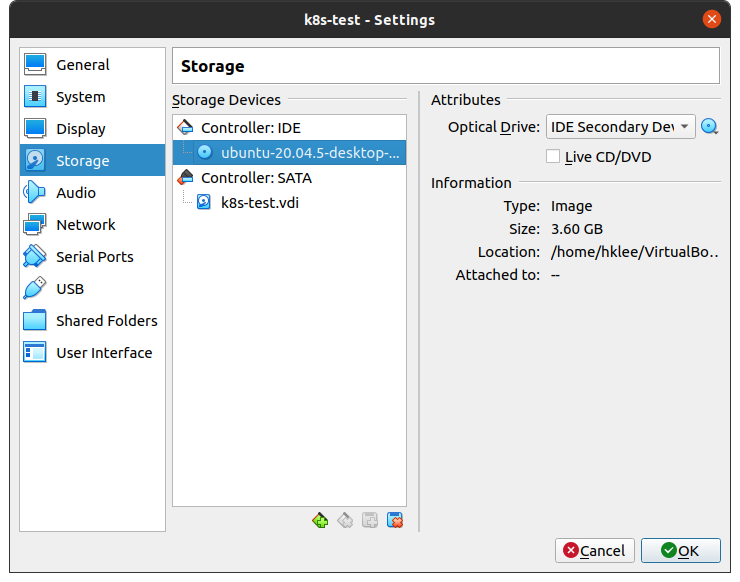The height and width of the screenshot is (582, 740).
Task: Add a new storage controller
Action: (320, 521)
